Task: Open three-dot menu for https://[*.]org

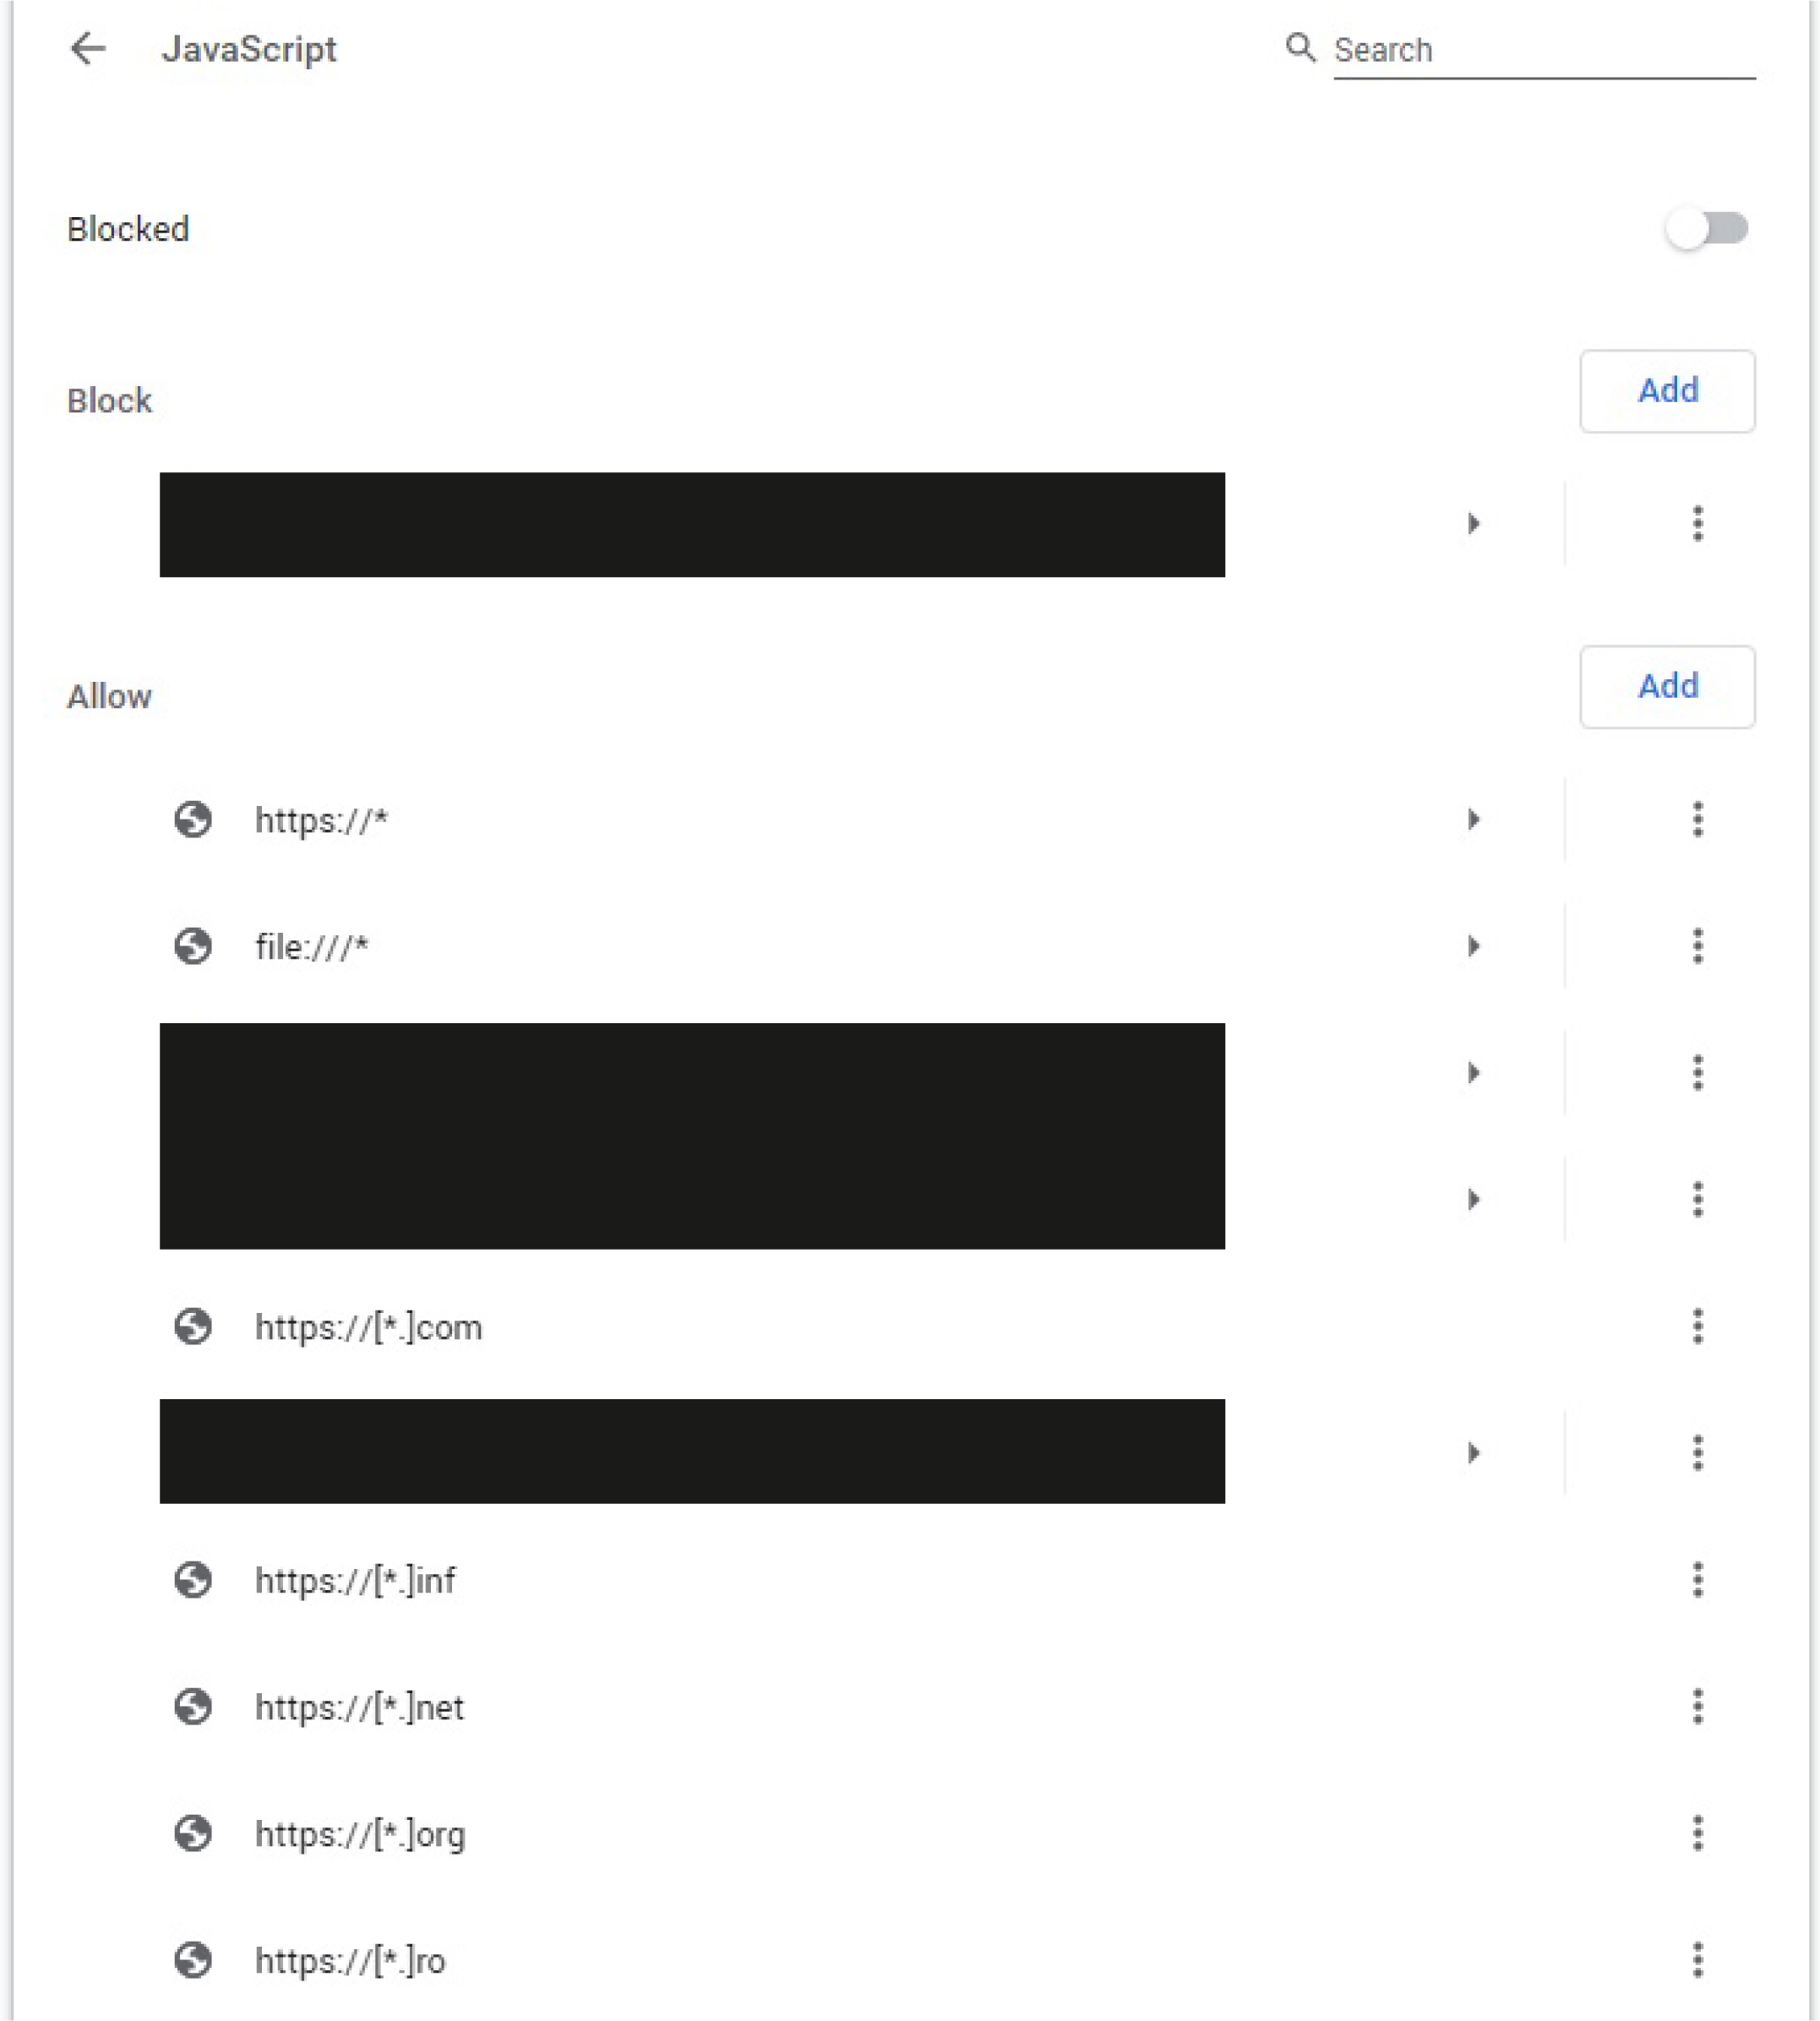Action: coord(1697,1834)
